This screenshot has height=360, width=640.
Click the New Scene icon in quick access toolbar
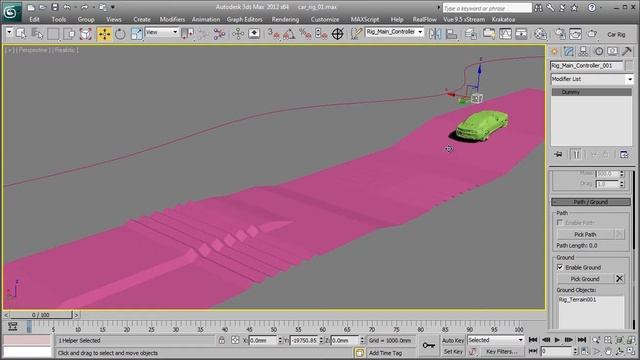point(31,7)
